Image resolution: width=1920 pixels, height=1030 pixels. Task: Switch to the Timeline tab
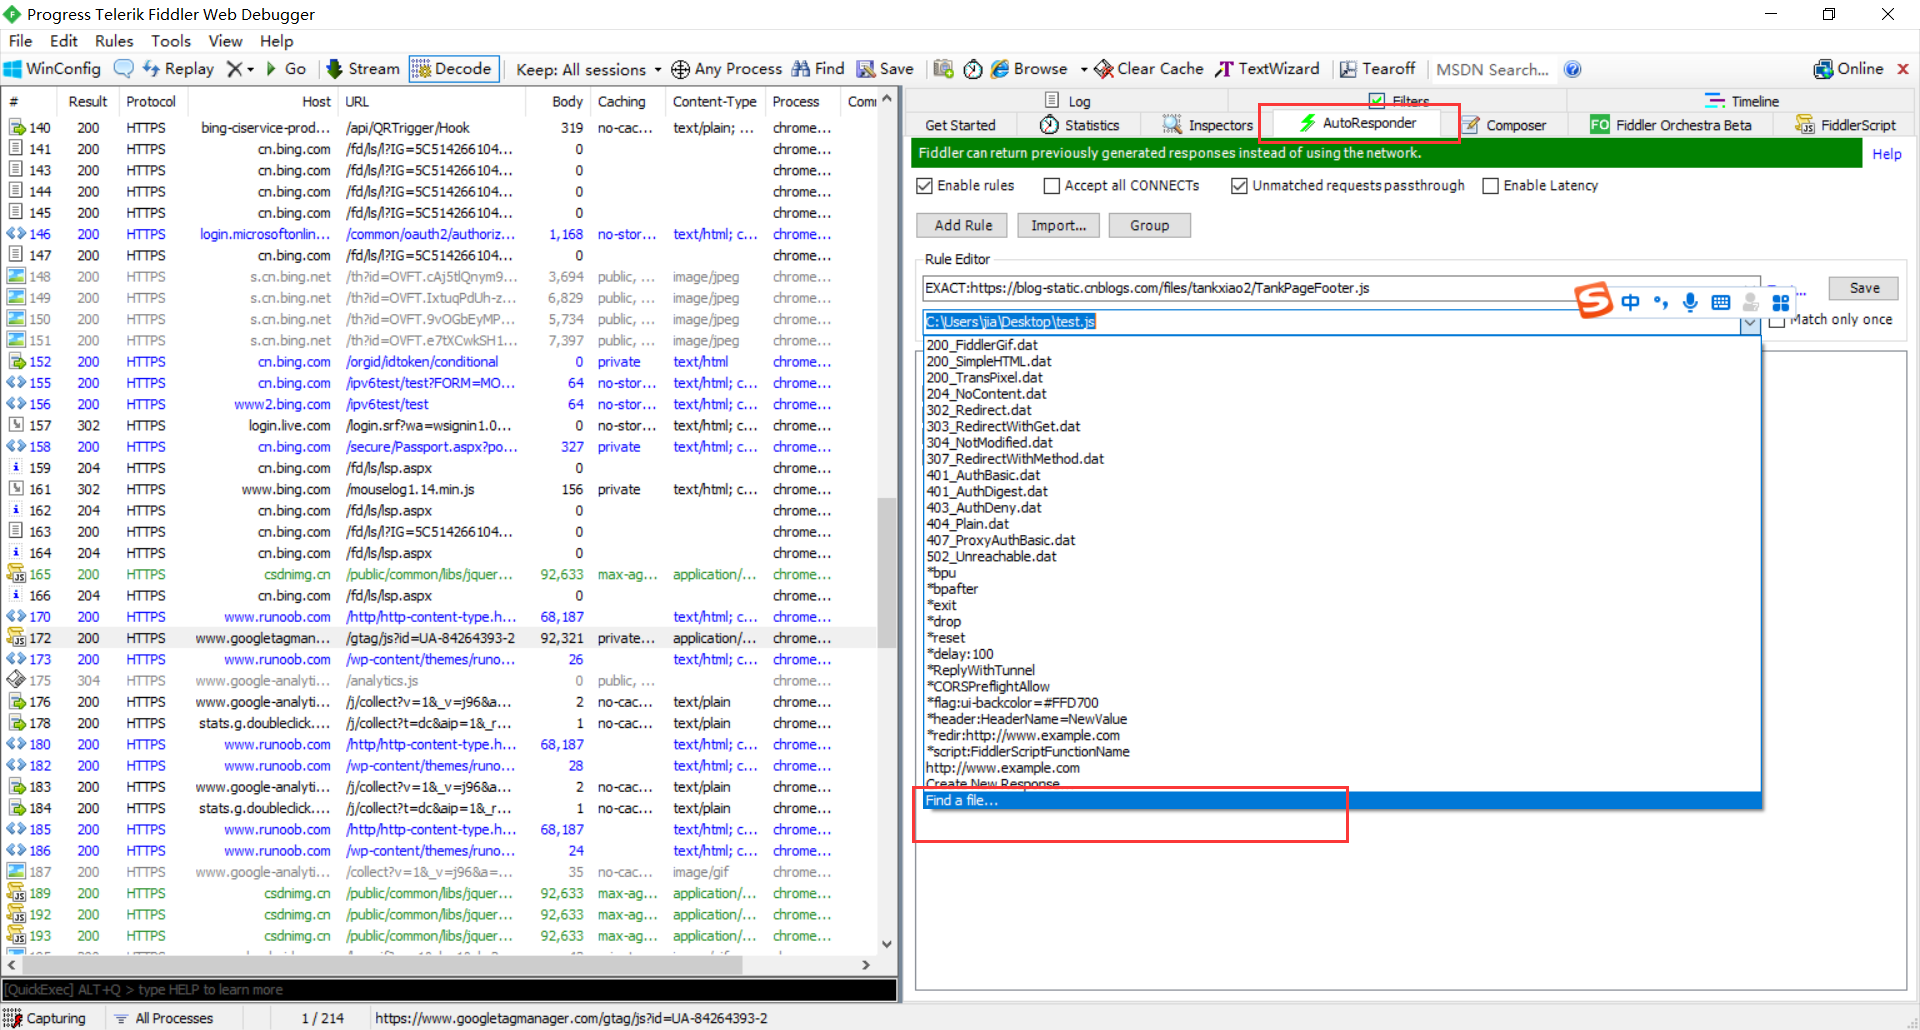[1742, 101]
